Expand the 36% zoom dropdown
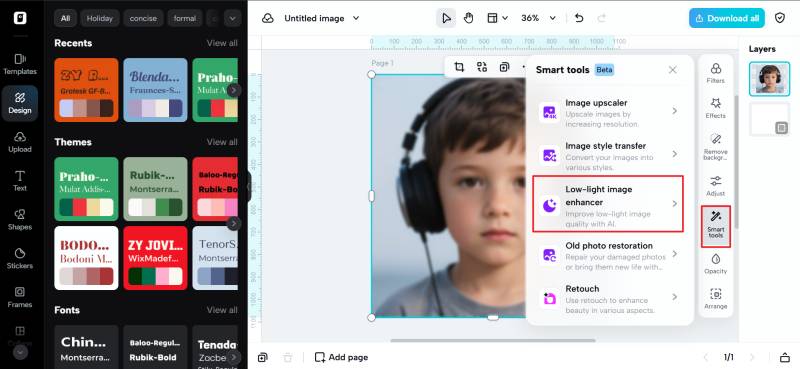Viewport: 800px width, 369px height. [x=538, y=18]
